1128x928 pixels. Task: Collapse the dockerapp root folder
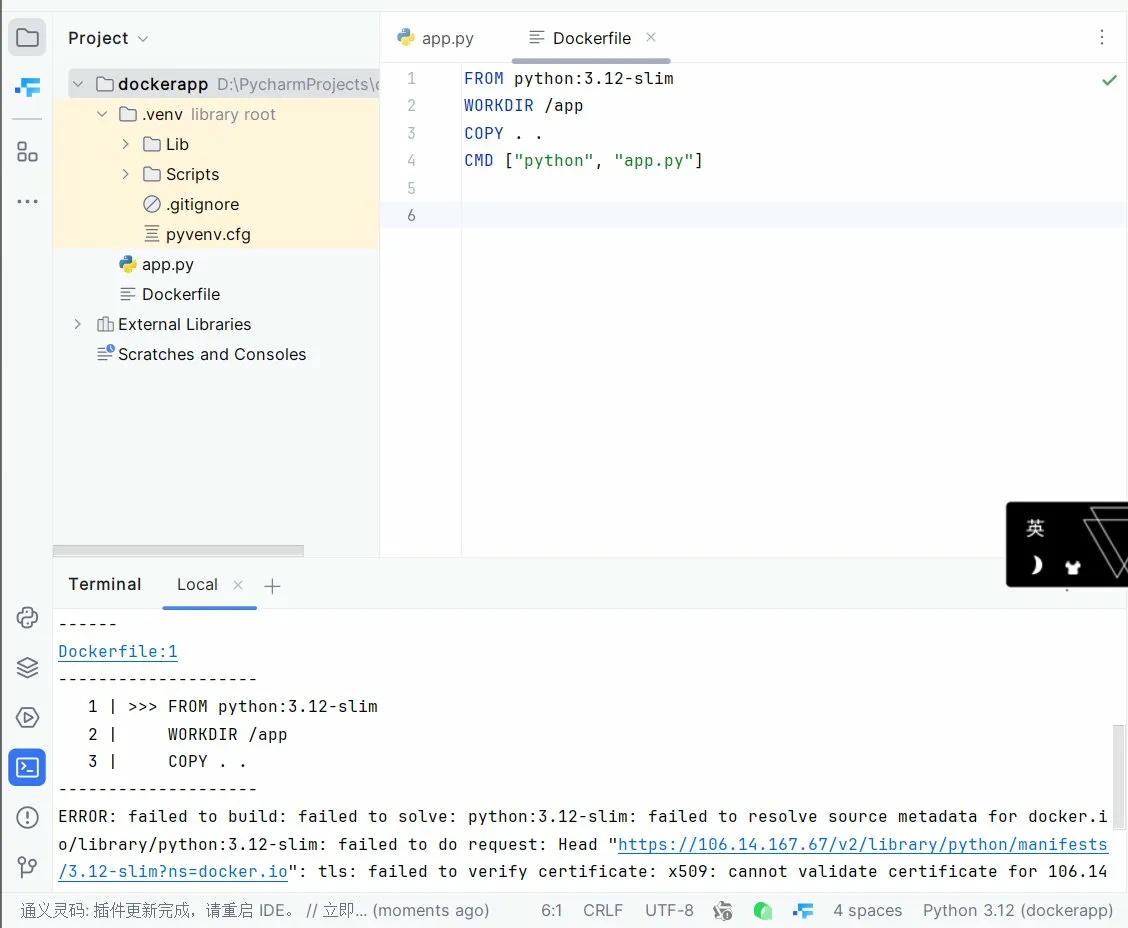pyautogui.click(x=78, y=84)
